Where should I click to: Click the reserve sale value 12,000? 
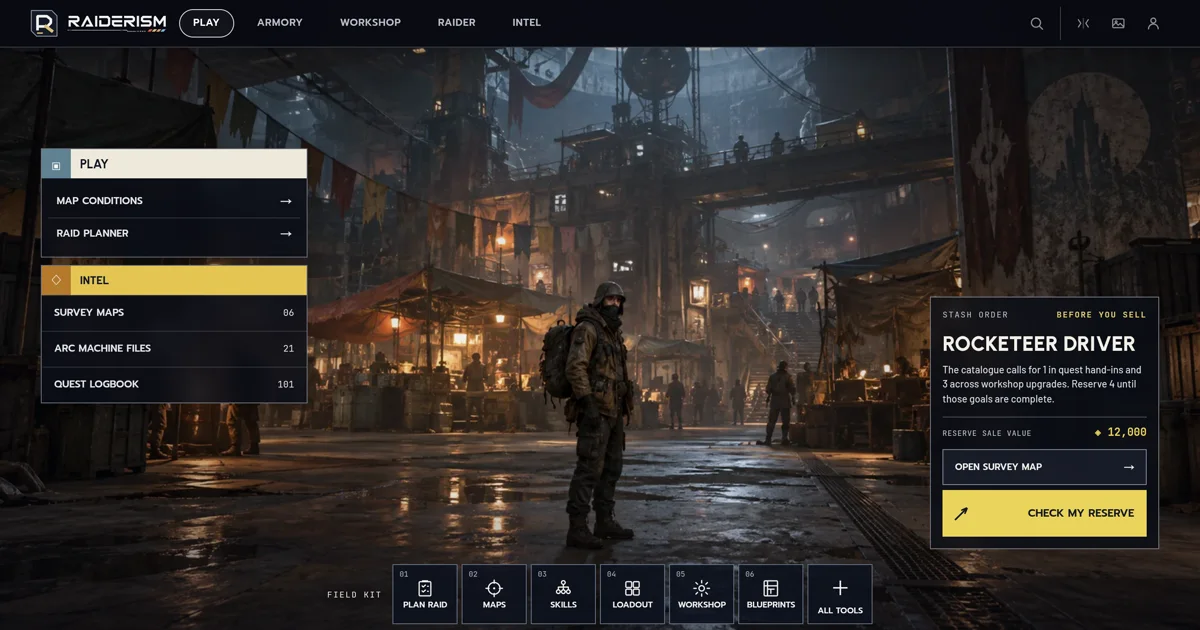[x=1121, y=433]
